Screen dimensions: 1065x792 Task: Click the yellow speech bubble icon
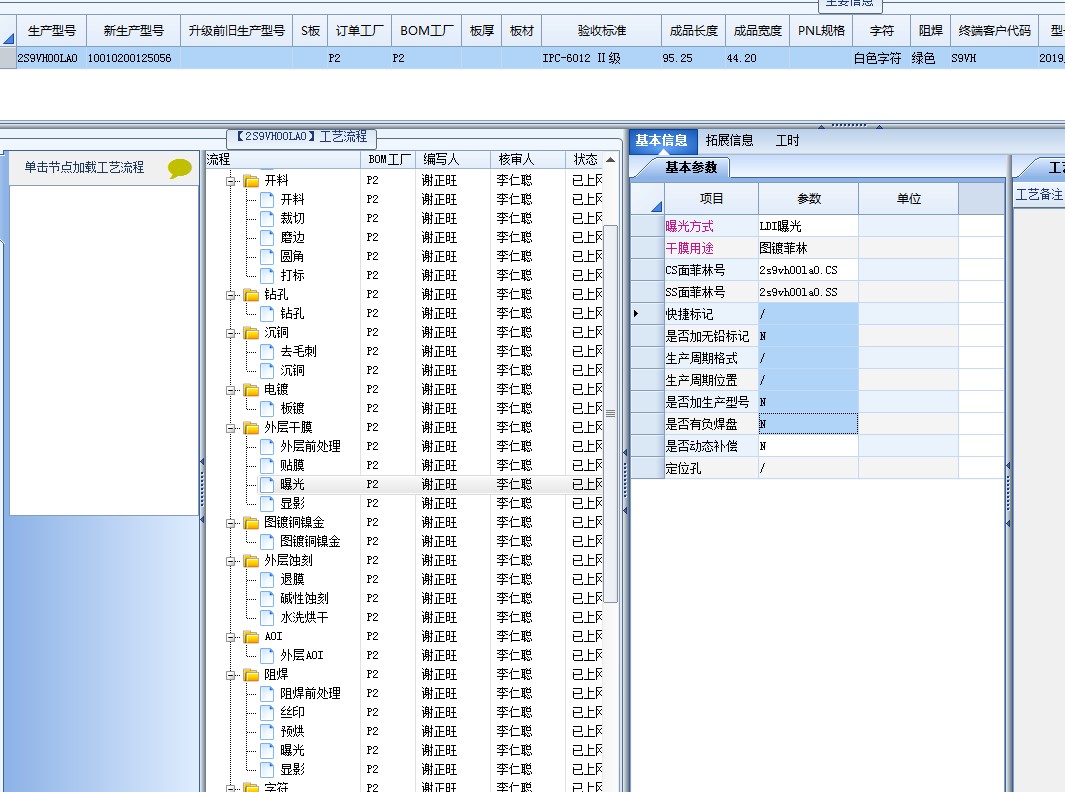[180, 168]
